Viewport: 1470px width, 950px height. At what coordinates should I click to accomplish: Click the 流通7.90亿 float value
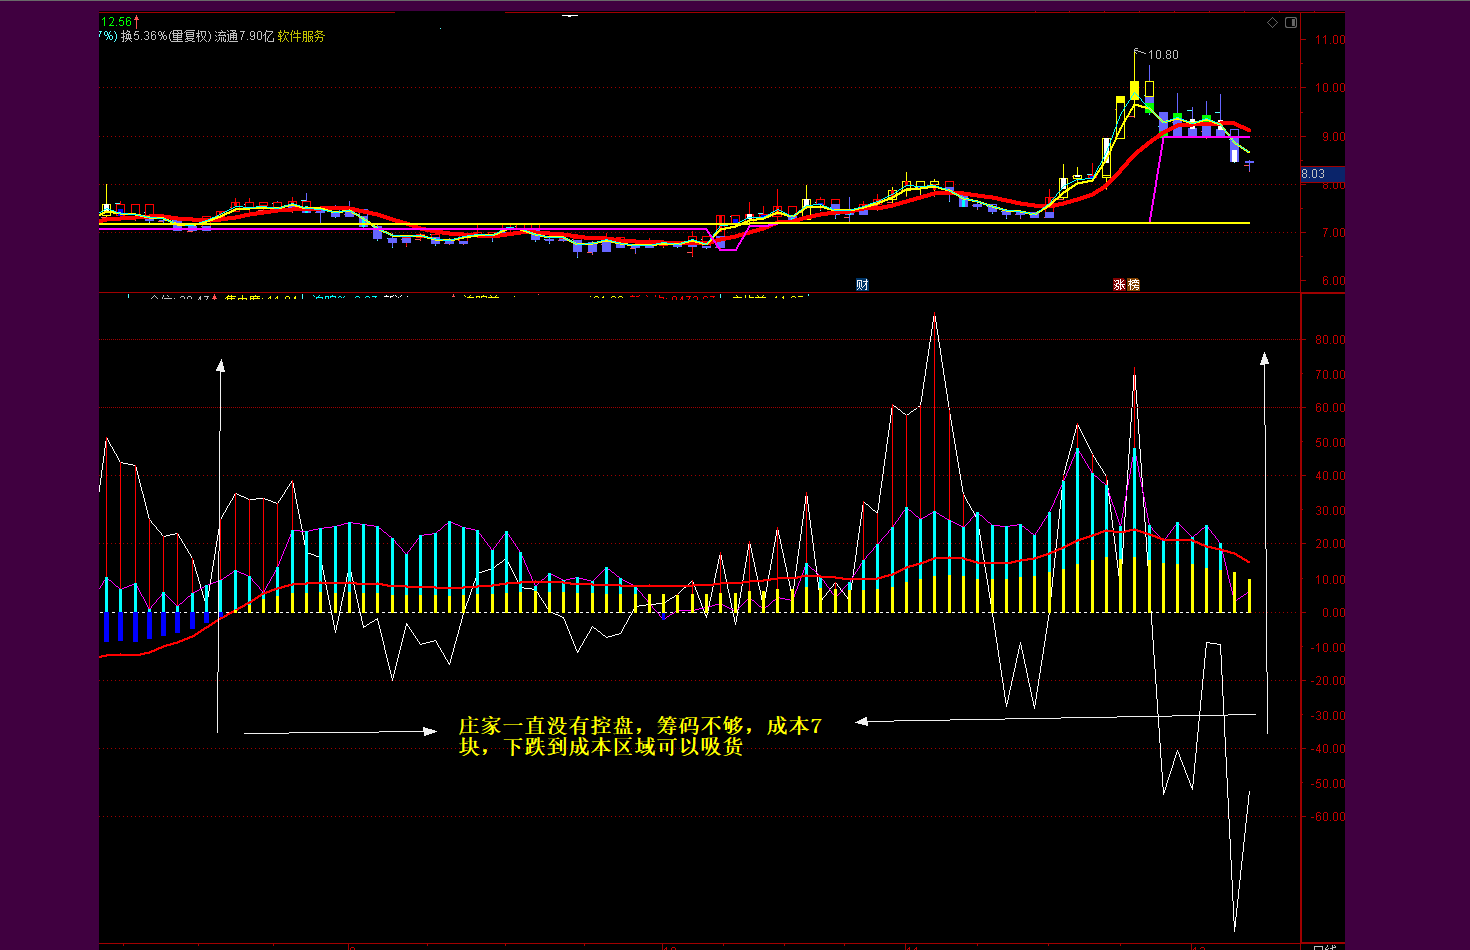click(x=244, y=36)
